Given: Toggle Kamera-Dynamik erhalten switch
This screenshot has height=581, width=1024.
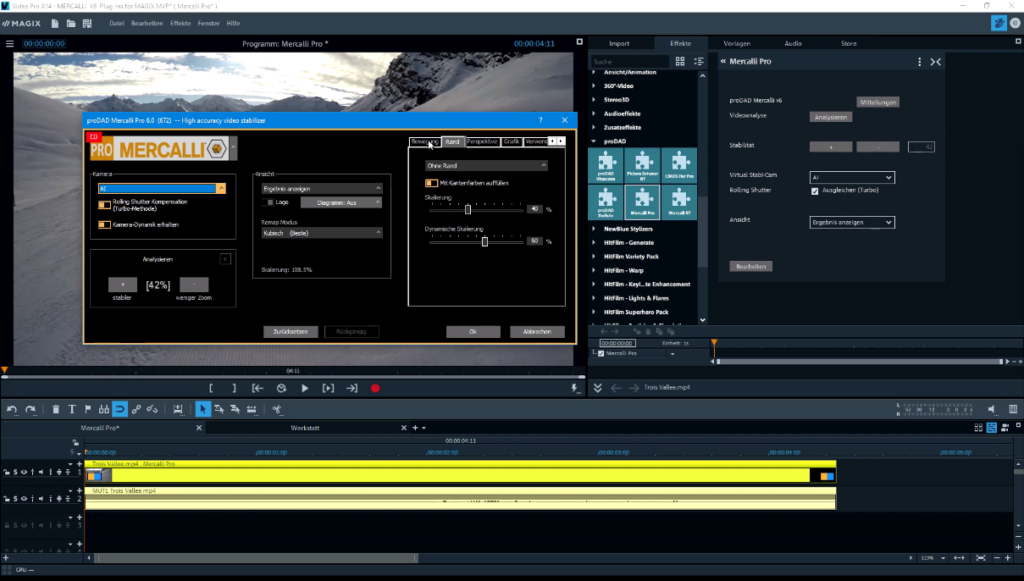Looking at the screenshot, I should [104, 225].
